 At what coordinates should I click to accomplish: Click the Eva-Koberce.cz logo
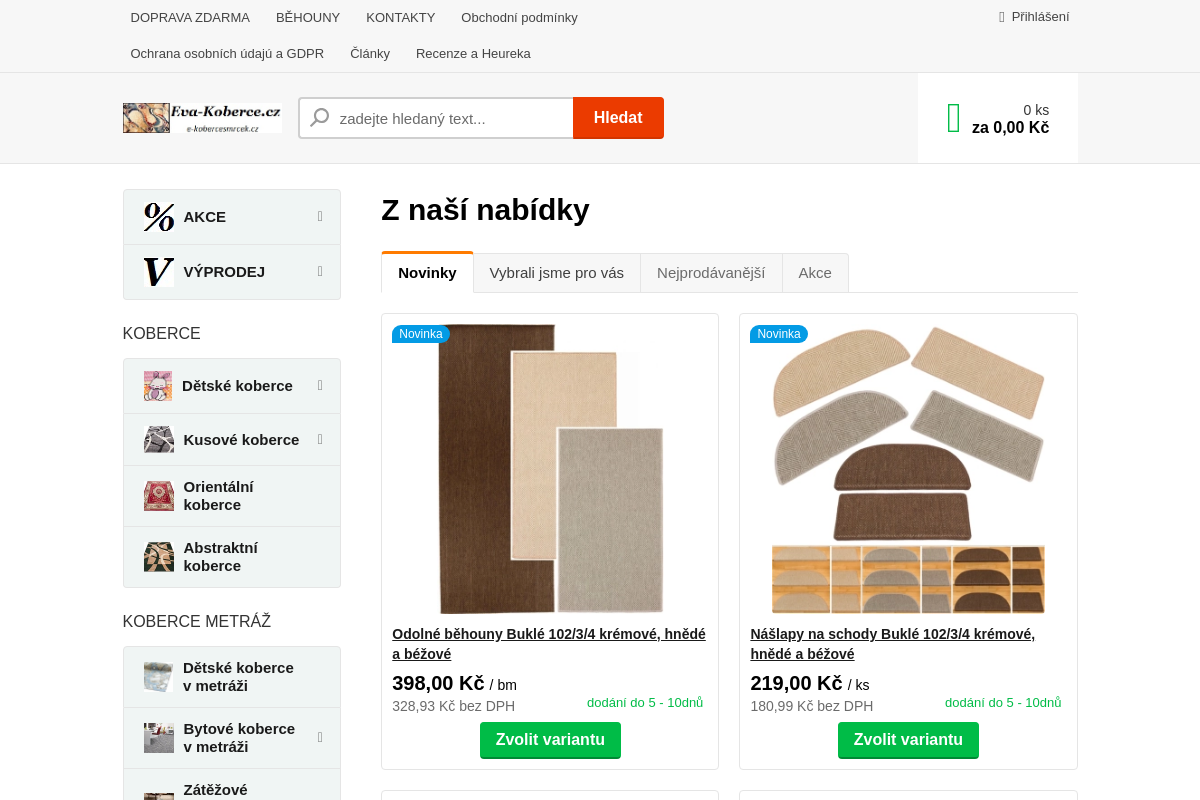coord(202,118)
